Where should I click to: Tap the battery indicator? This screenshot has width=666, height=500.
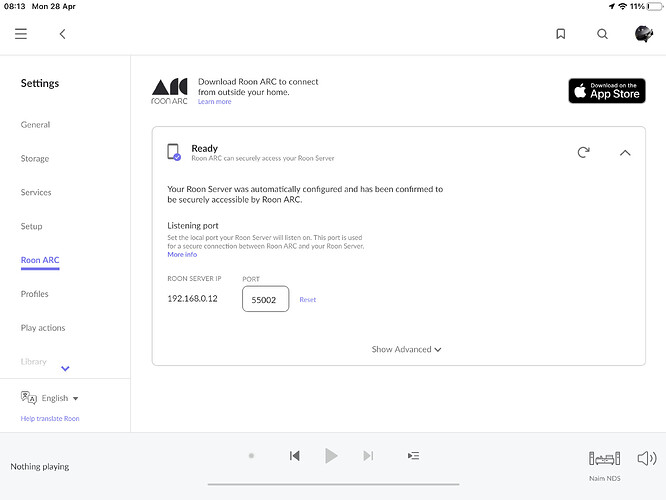(x=655, y=6)
